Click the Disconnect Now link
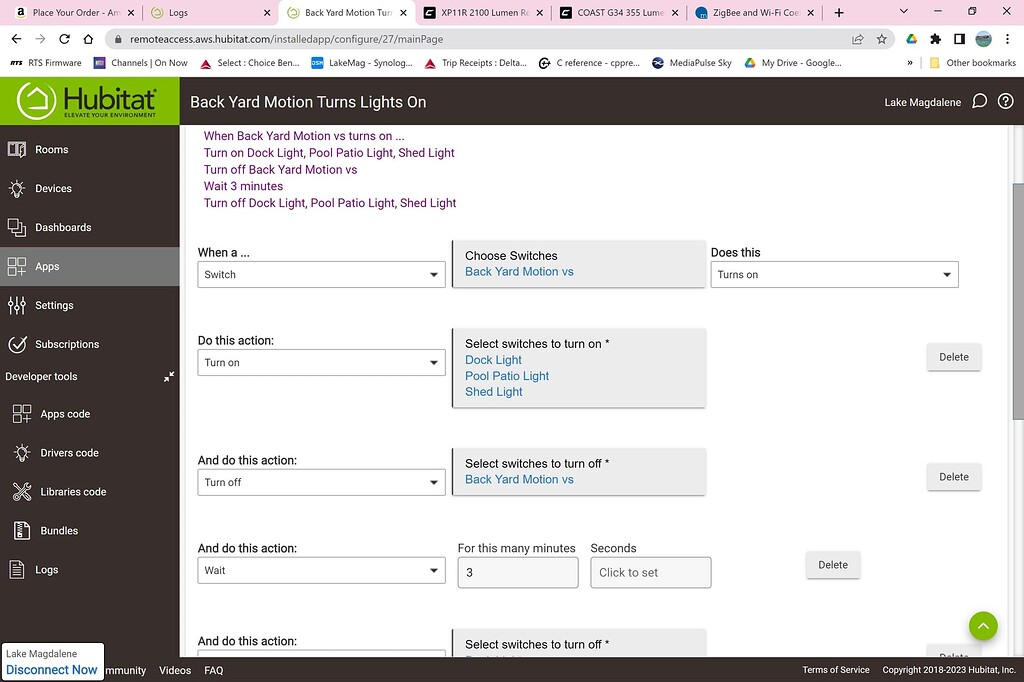This screenshot has height=682, width=1024. (x=52, y=670)
